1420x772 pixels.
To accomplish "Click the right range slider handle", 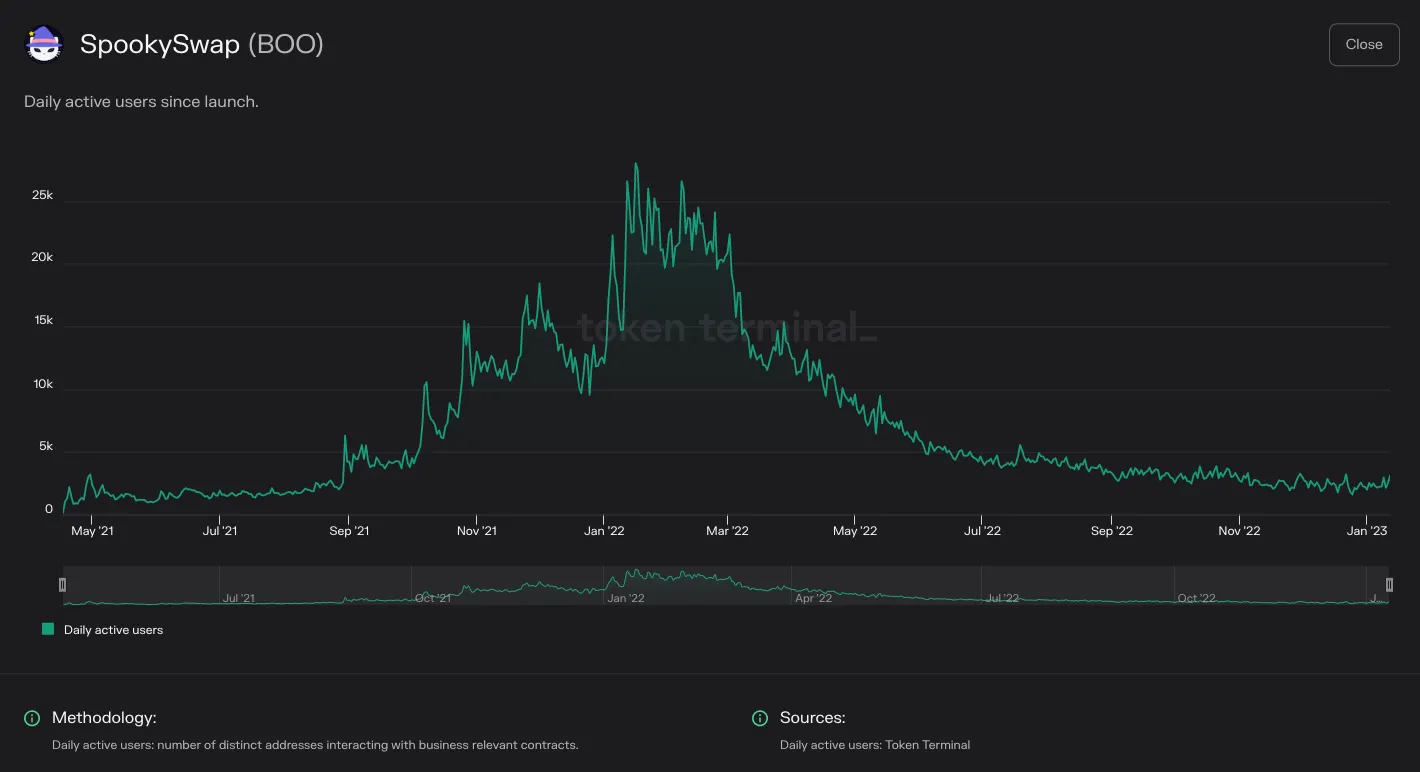I will [x=1389, y=585].
